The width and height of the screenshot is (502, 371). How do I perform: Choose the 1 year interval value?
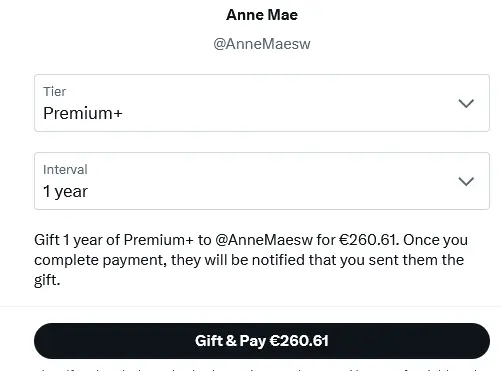click(65, 192)
